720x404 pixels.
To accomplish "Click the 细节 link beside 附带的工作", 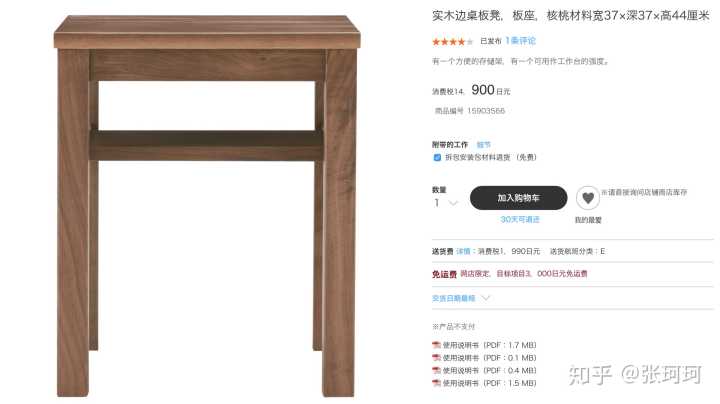I will pyautogui.click(x=484, y=145).
